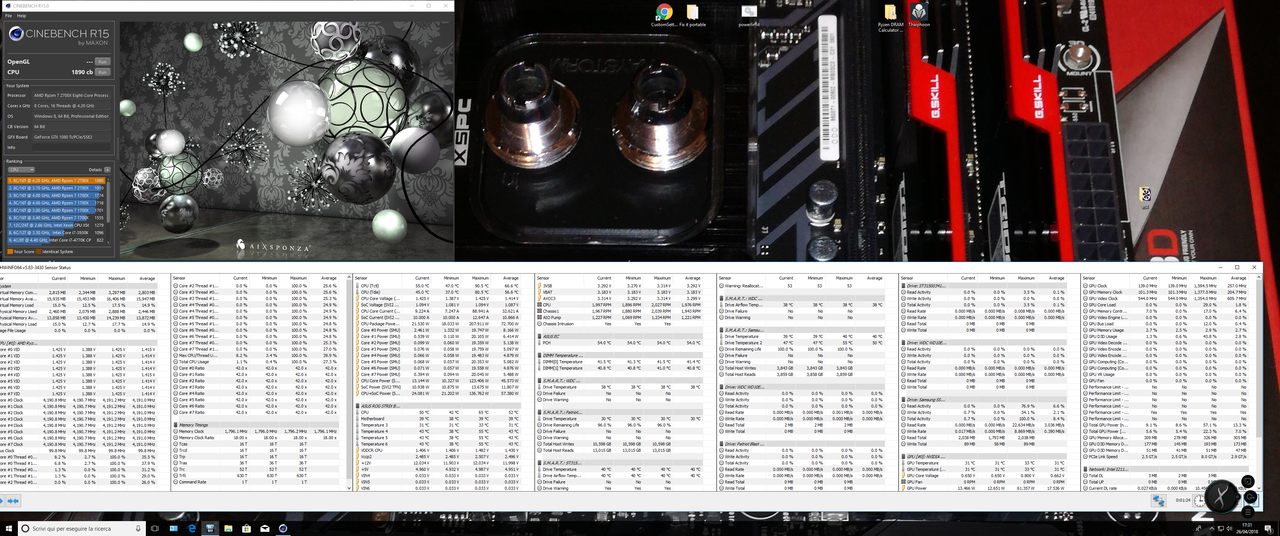Open the Cinebench File menu
The height and width of the screenshot is (536, 1280).
pos(8,16)
